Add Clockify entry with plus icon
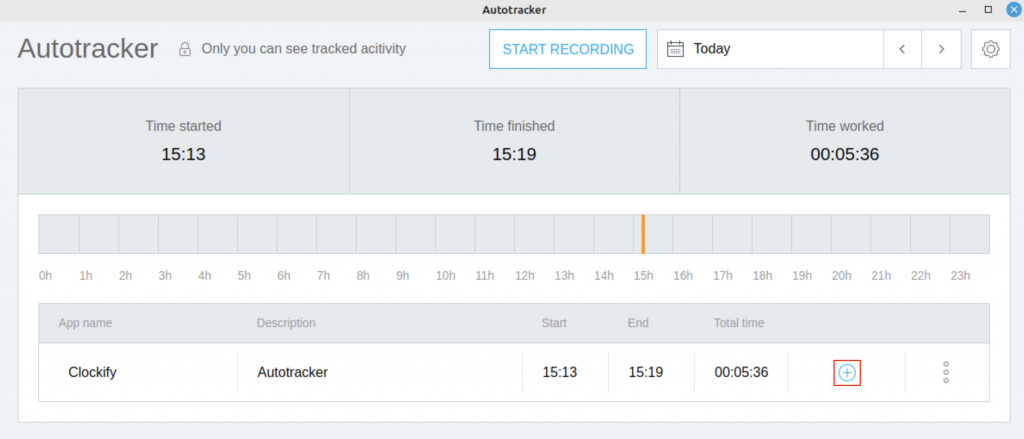The width and height of the screenshot is (1024, 439). point(847,373)
